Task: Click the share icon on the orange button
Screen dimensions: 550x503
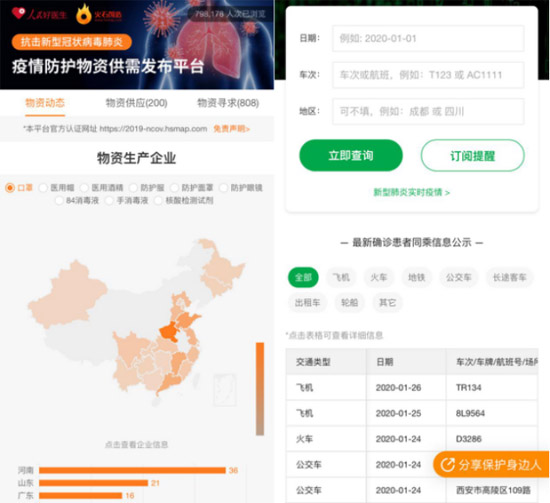Action: pos(448,465)
